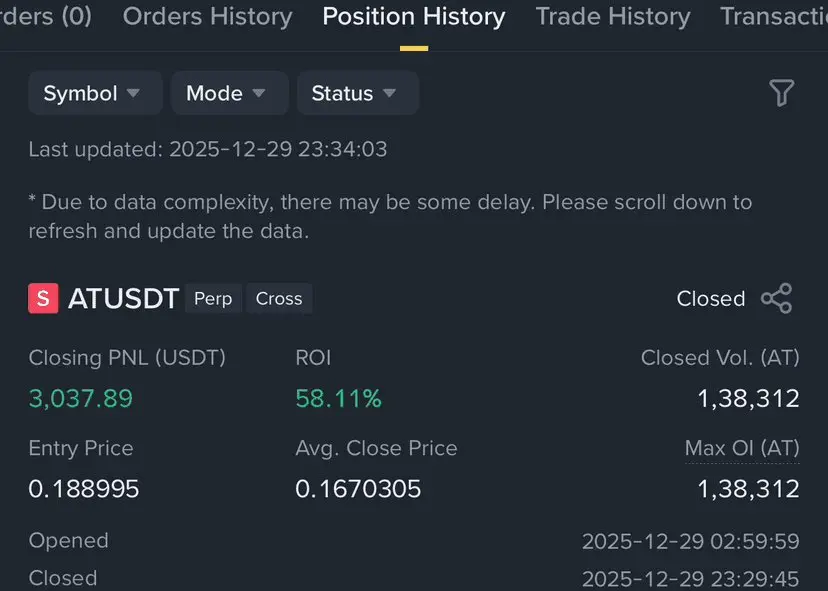Open the ATUSDT symbol link

pos(123,299)
